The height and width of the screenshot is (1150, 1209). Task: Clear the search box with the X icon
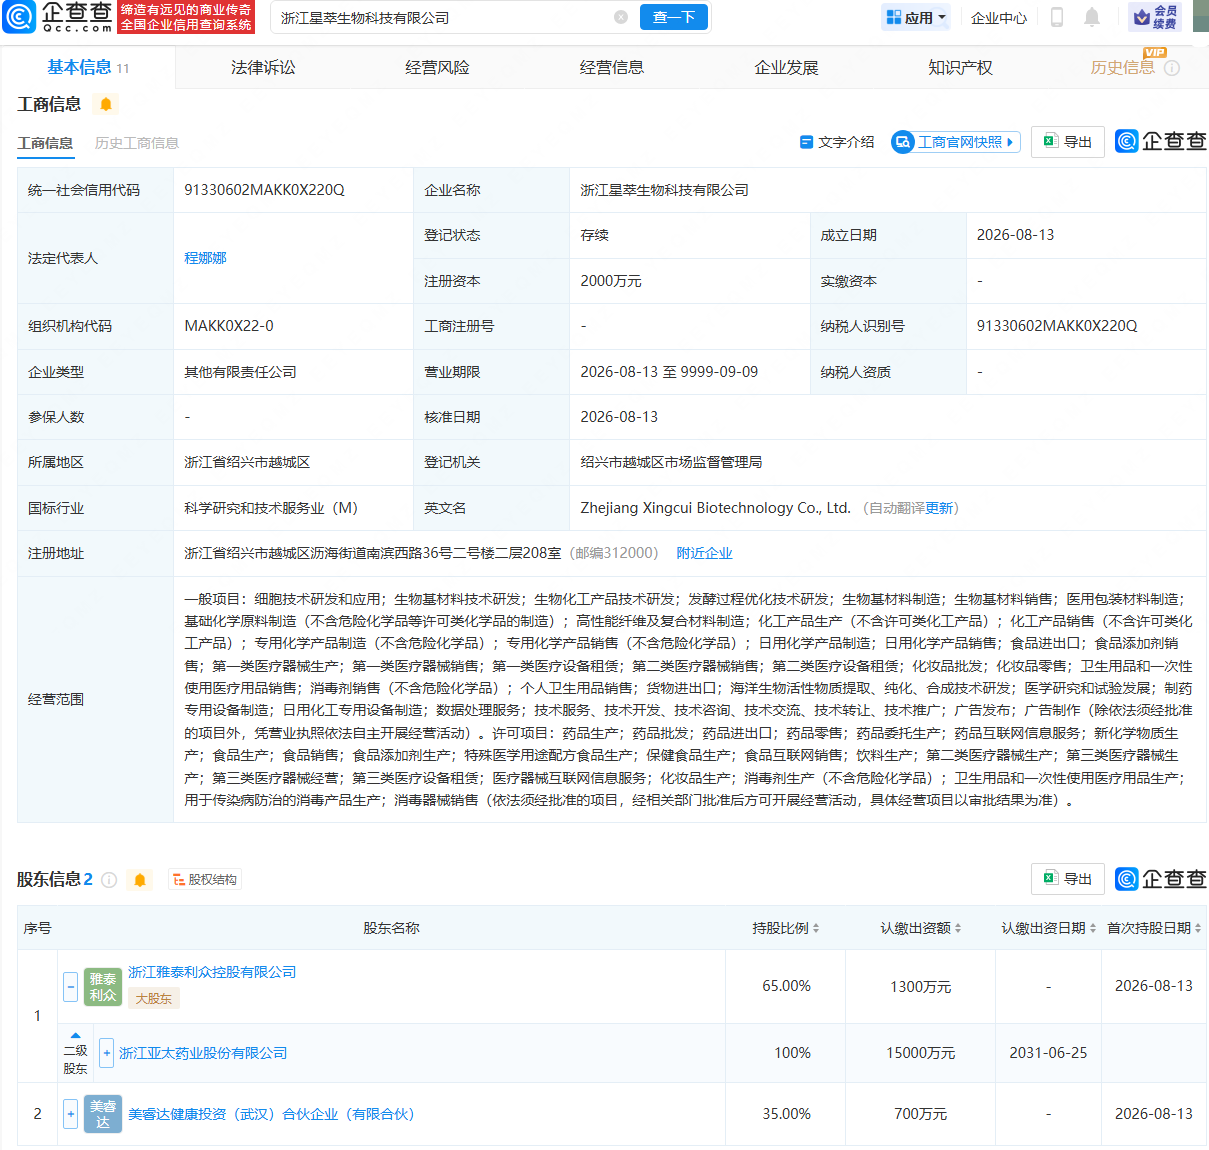621,17
